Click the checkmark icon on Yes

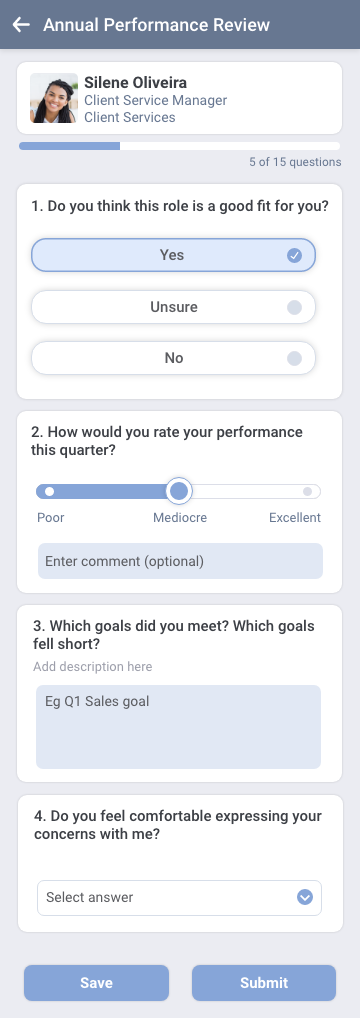[294, 255]
